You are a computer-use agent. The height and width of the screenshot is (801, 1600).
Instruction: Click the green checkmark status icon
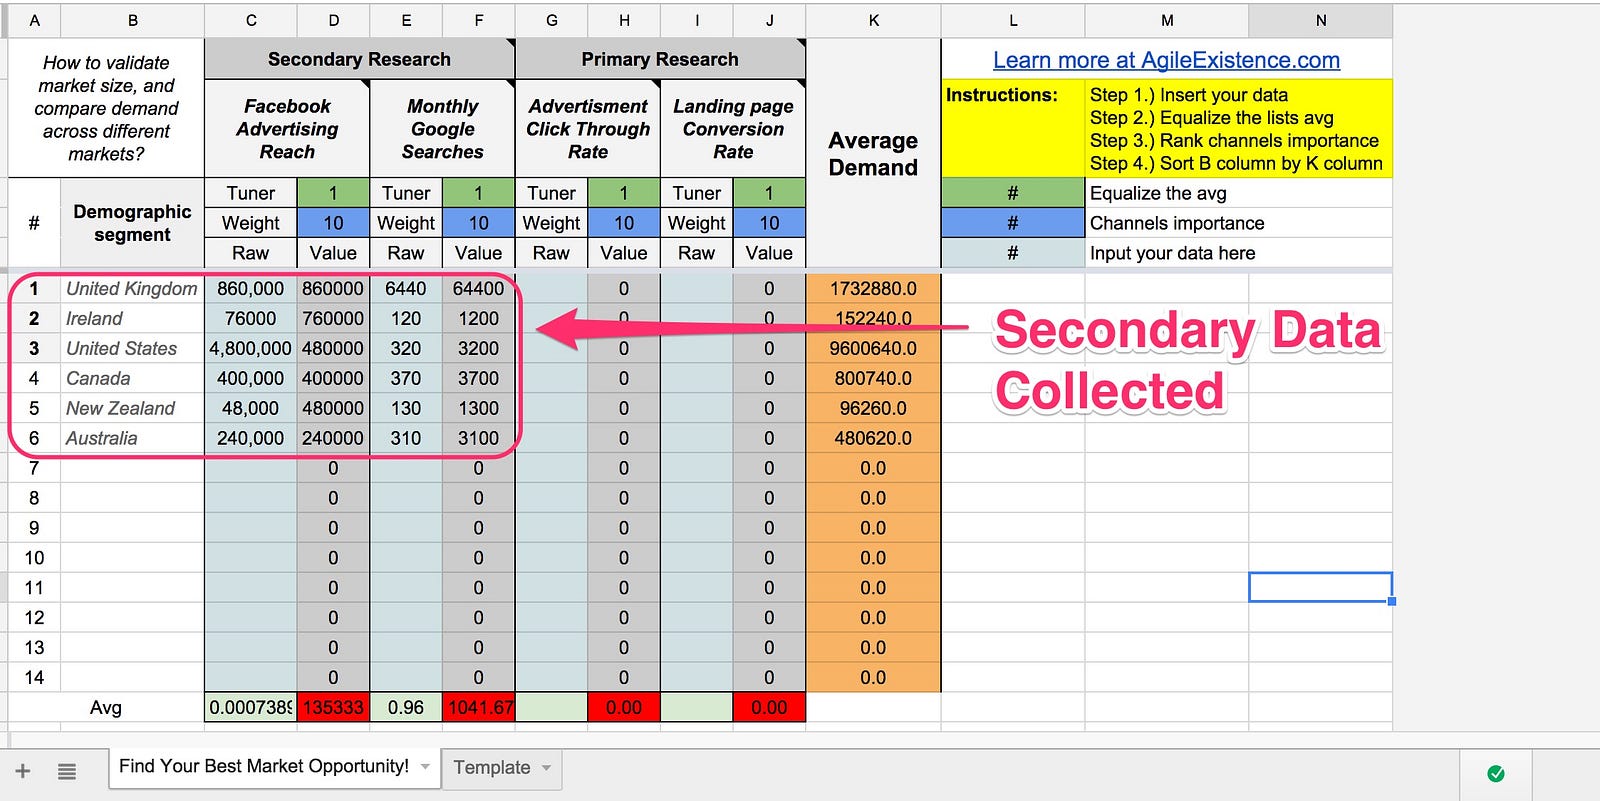pos(1496,773)
